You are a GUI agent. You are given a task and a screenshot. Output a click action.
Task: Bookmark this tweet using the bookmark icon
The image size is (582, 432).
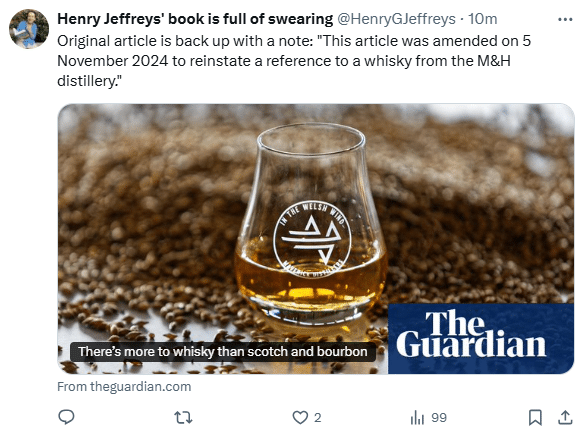point(535,418)
